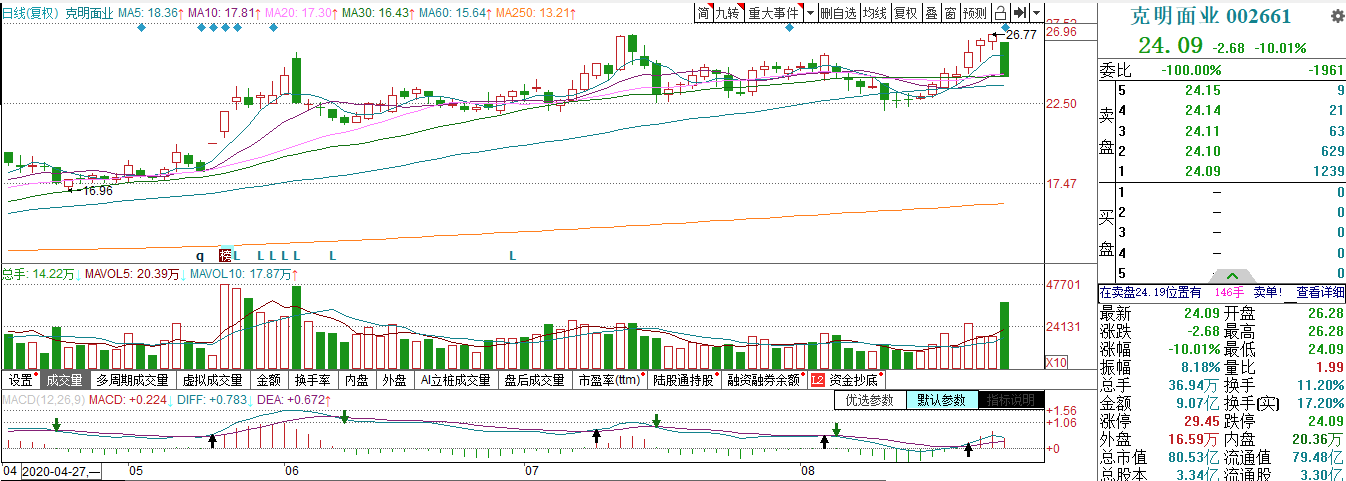Click the 换手(实) 17.20% value
Image resolution: width=1346 pixels, height=481 pixels.
coord(1320,403)
